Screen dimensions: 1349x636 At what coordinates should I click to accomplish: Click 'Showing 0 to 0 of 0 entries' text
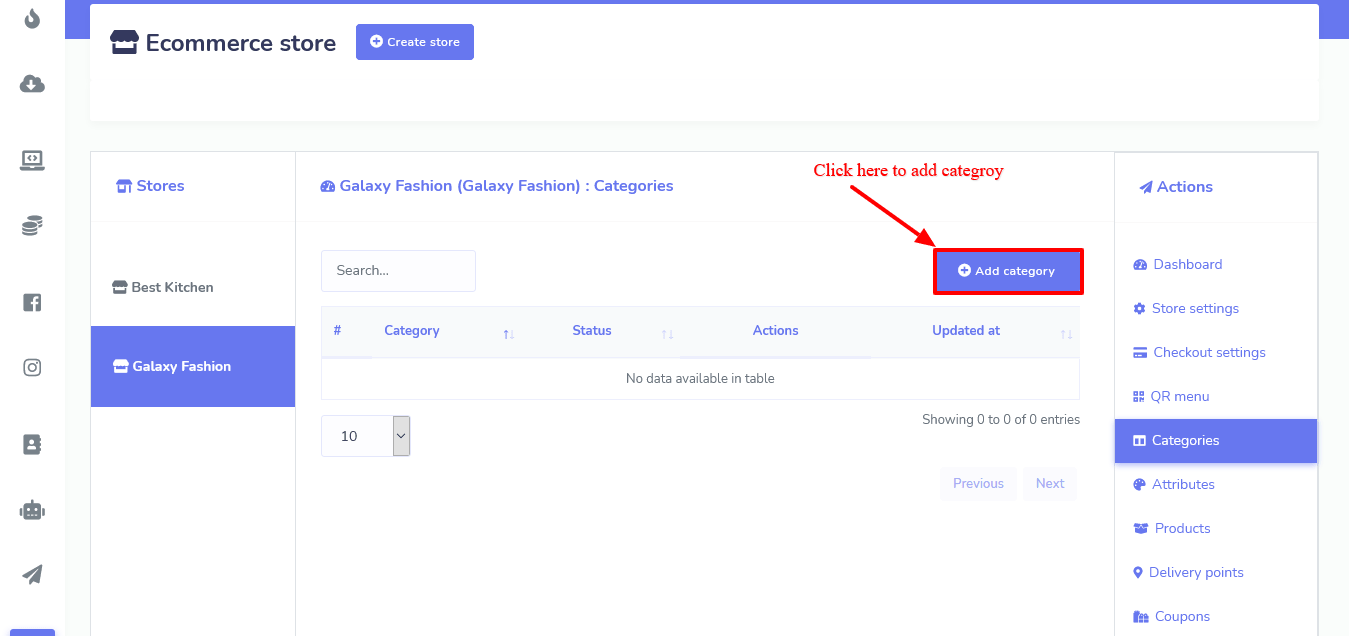(1001, 420)
